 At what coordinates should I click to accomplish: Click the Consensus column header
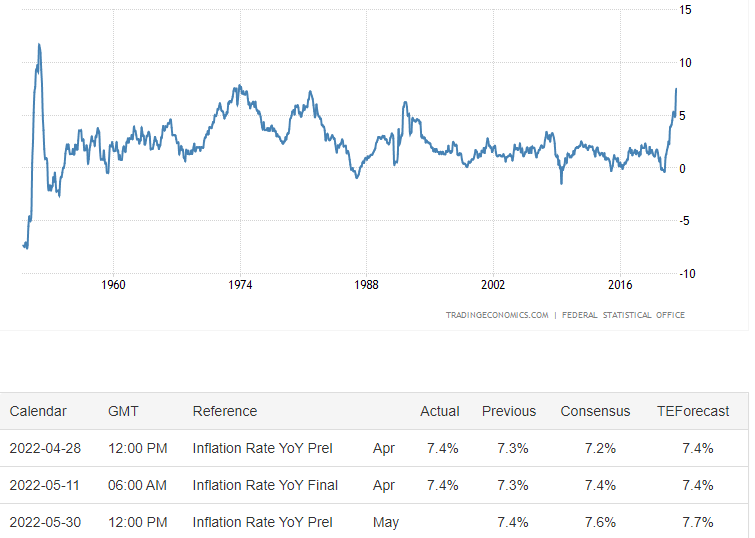(x=595, y=411)
